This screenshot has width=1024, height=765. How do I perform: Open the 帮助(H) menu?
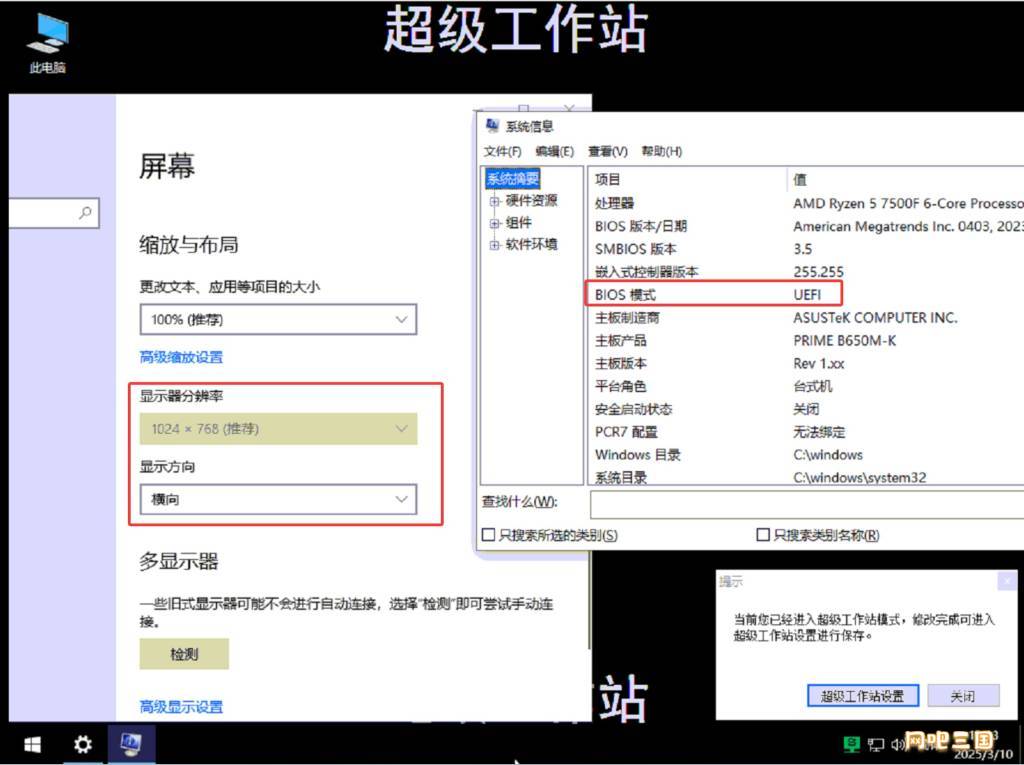tap(661, 152)
